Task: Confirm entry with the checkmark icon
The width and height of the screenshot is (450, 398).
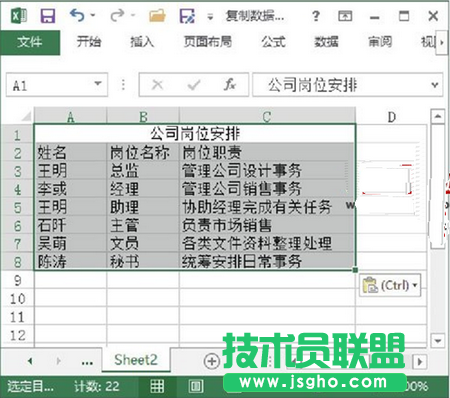Action: pyautogui.click(x=194, y=85)
